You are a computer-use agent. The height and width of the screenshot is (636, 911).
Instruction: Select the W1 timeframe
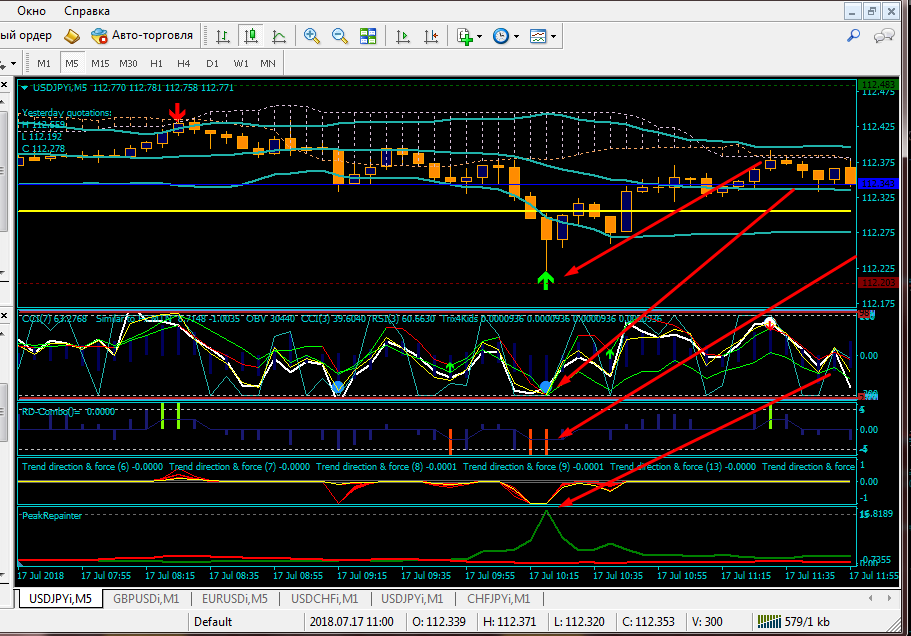[x=241, y=63]
